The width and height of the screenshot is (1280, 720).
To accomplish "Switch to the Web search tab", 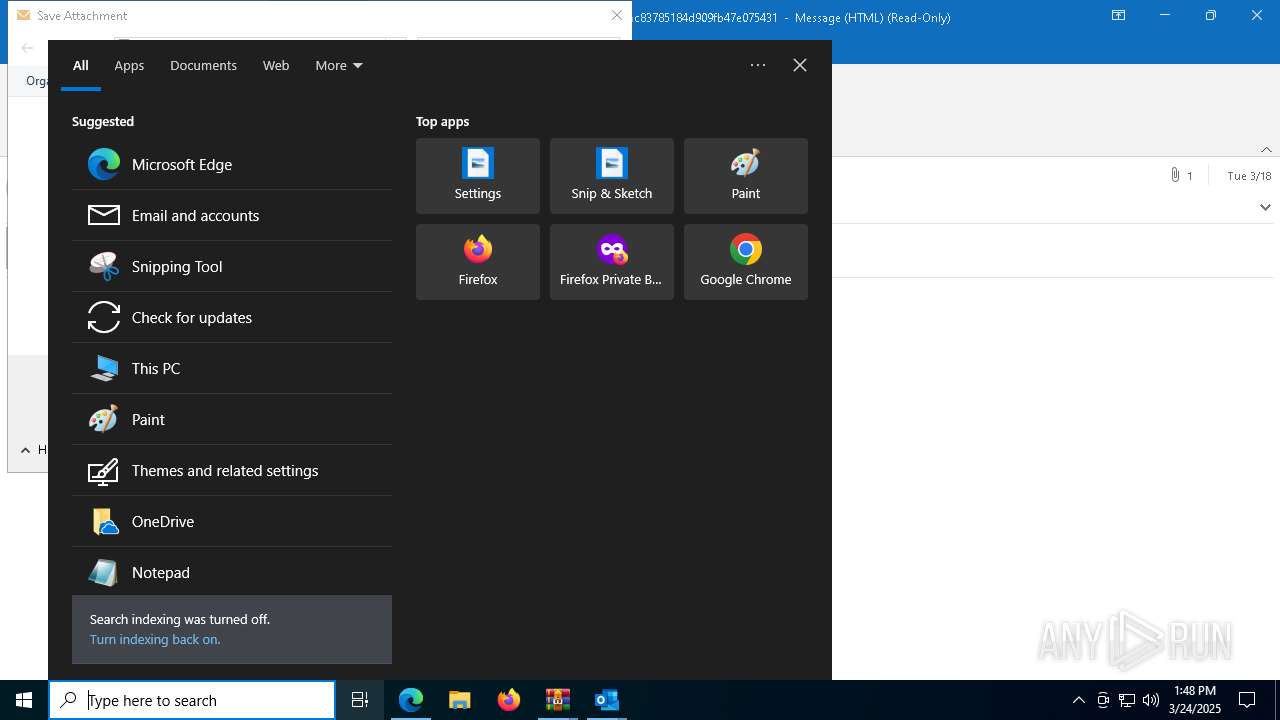I will point(276,65).
